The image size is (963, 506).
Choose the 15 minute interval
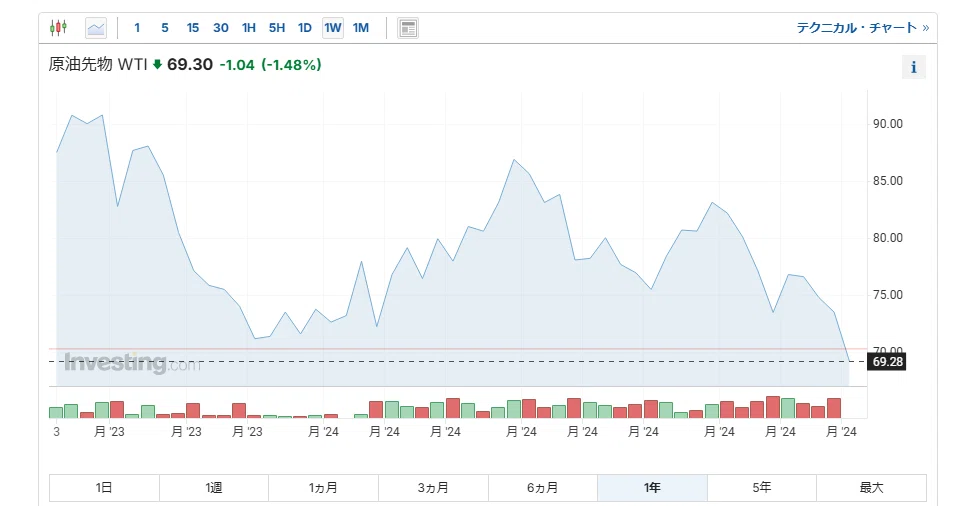(193, 28)
